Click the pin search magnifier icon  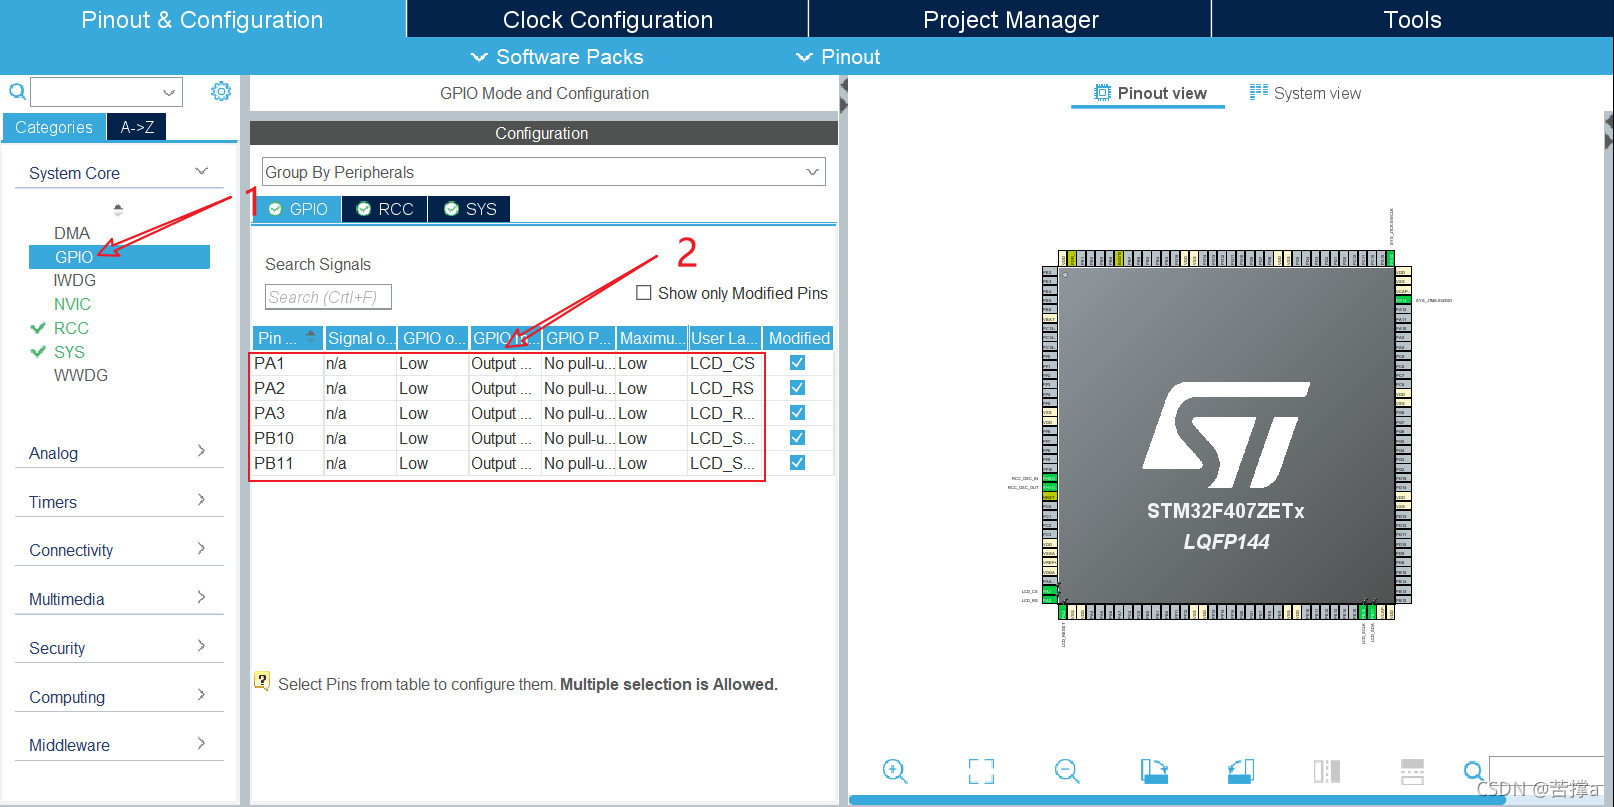(1473, 771)
